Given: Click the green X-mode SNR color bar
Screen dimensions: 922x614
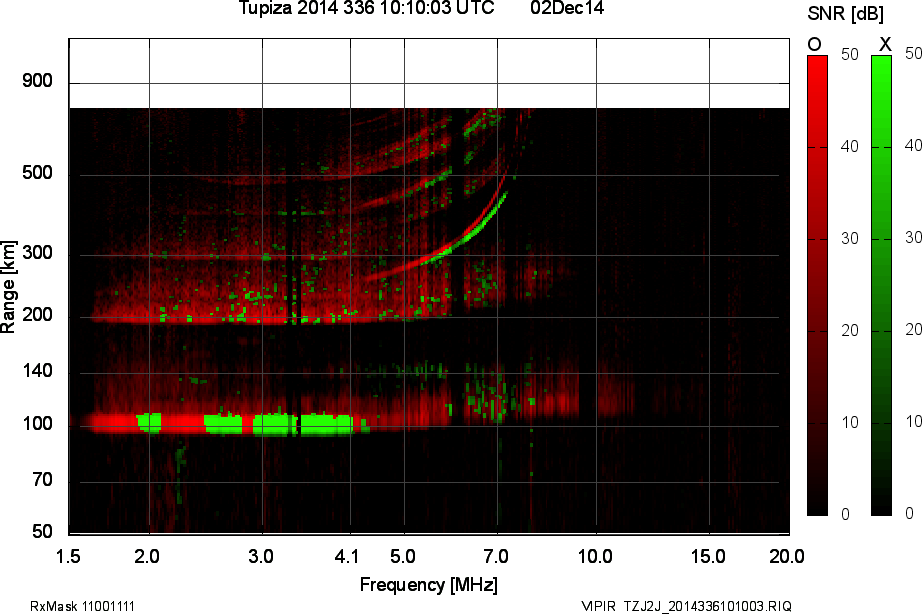Looking at the screenshot, I should tap(881, 285).
